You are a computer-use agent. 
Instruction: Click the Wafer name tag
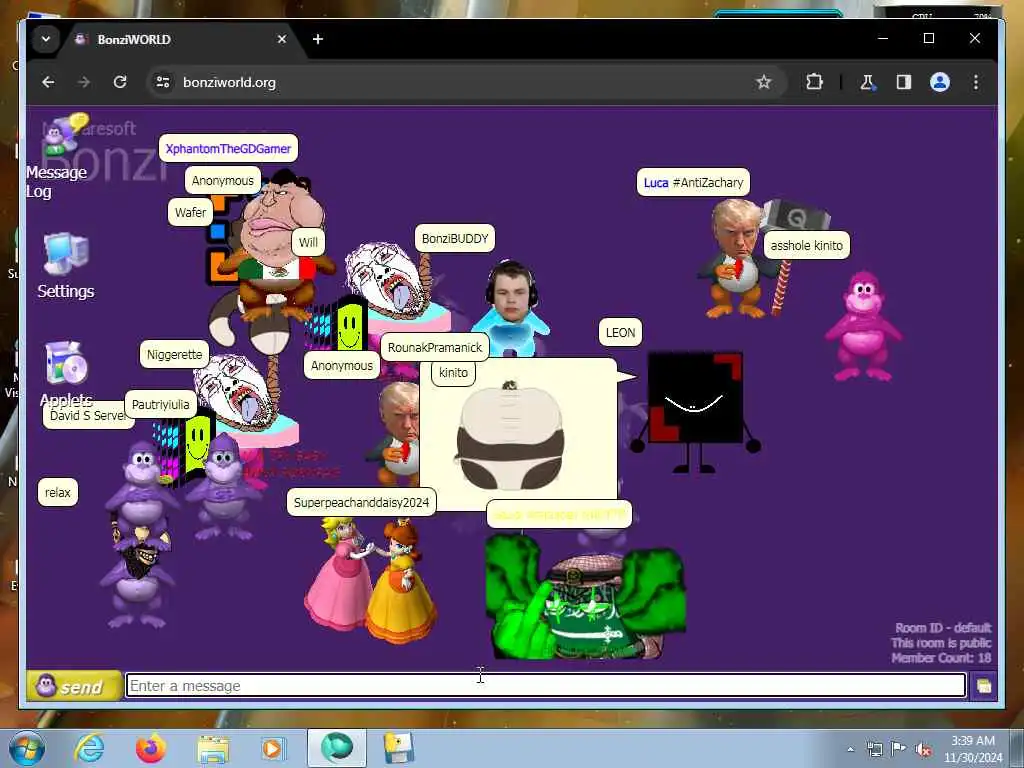coord(191,212)
